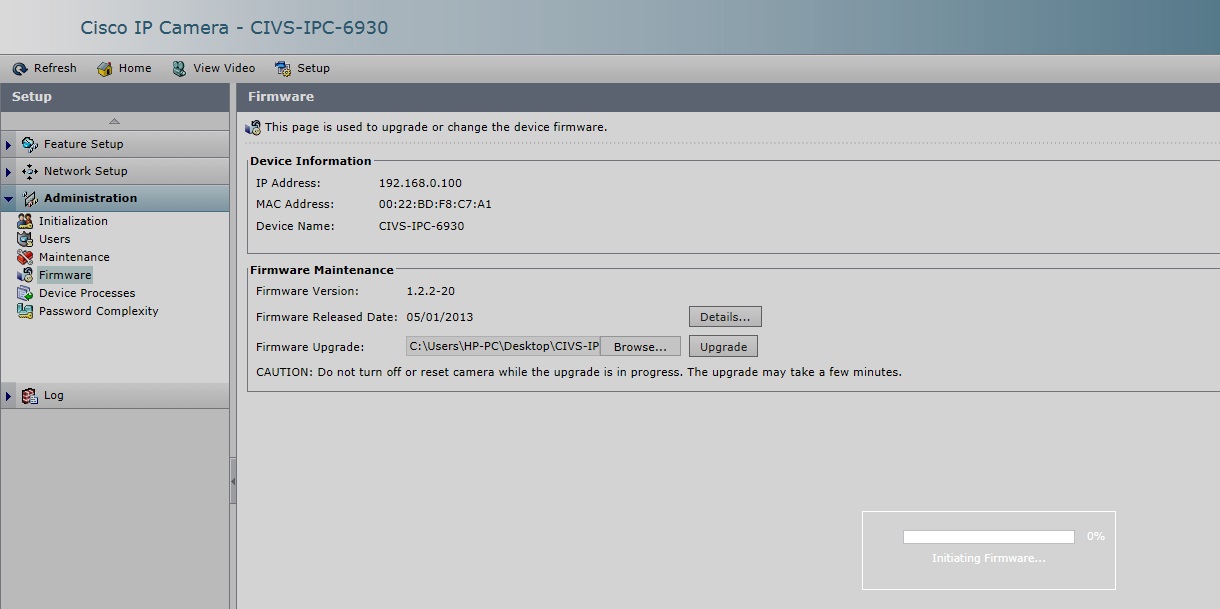This screenshot has width=1220, height=609.
Task: Open View Video from the toolbar
Action: click(x=214, y=69)
